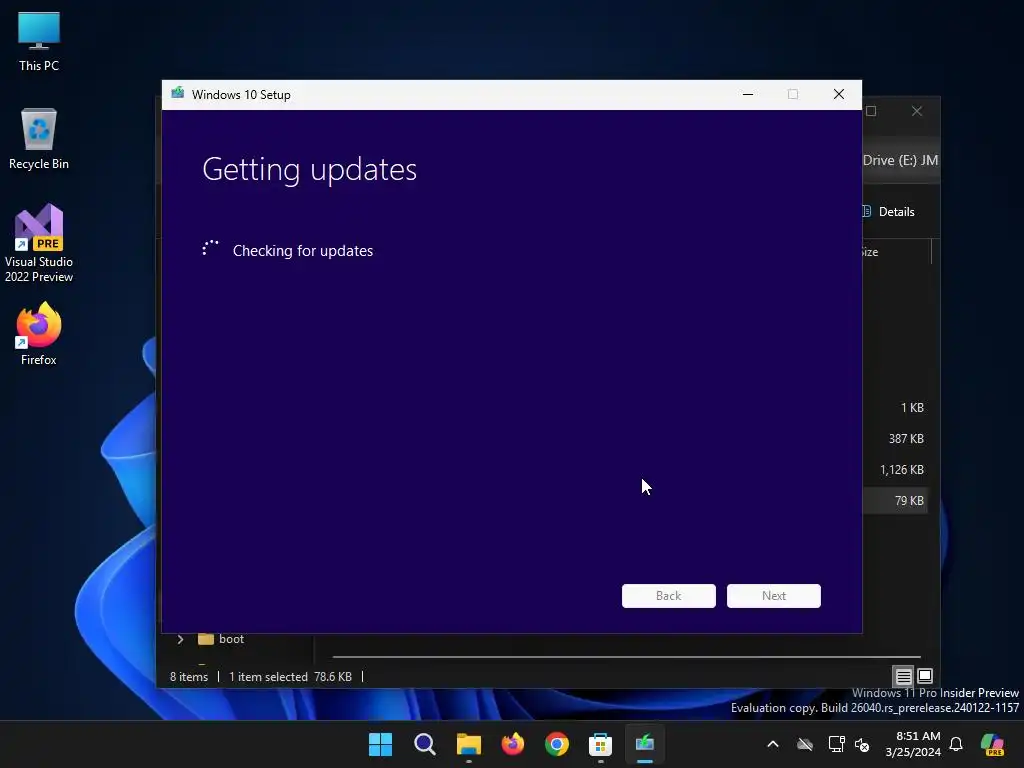Launch Visual Studio 2022 Preview shortcut
The image size is (1024, 768).
click(39, 243)
